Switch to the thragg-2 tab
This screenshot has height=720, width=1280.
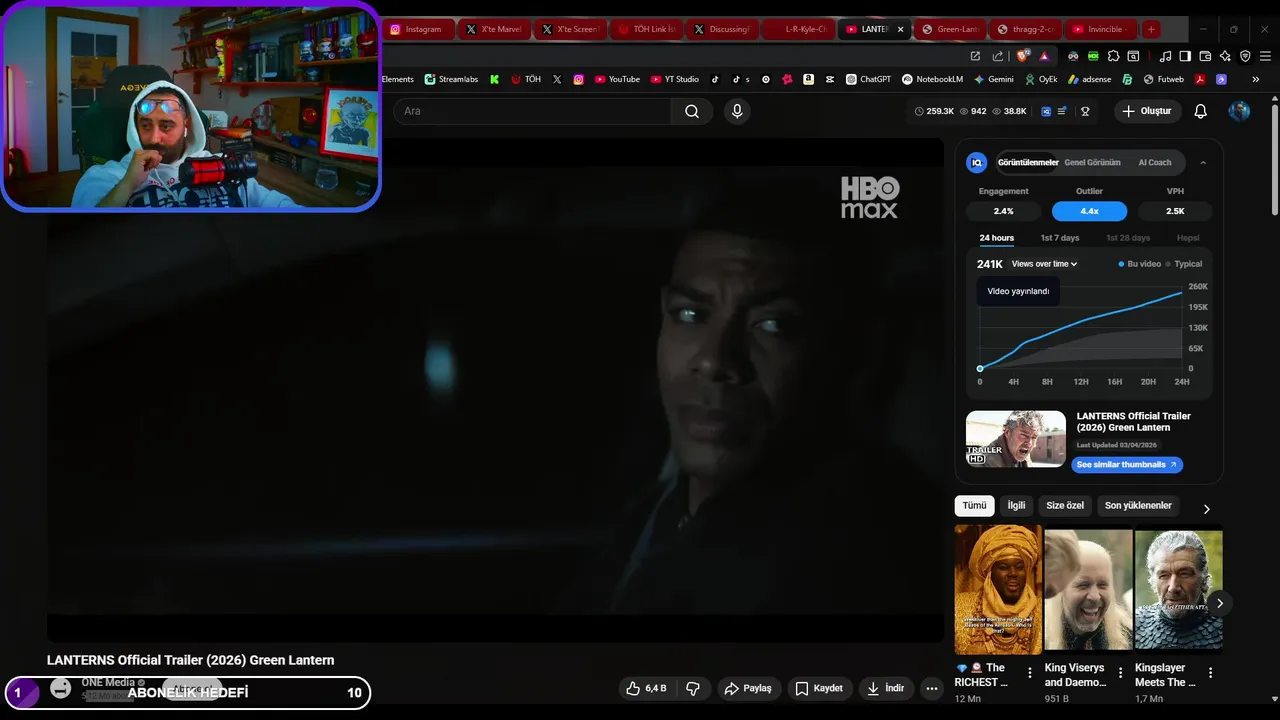click(1026, 29)
